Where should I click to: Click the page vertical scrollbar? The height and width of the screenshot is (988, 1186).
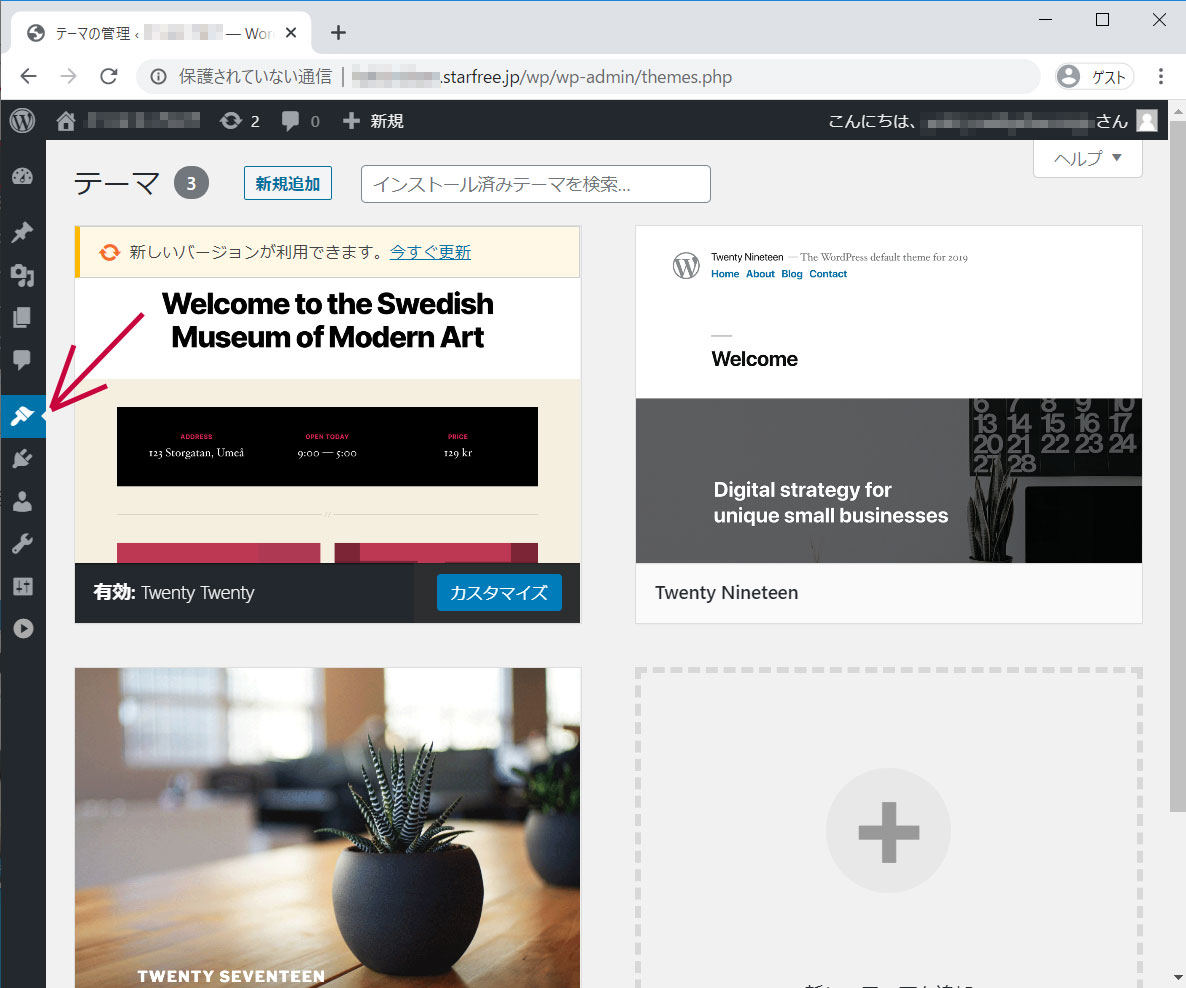(1178, 465)
